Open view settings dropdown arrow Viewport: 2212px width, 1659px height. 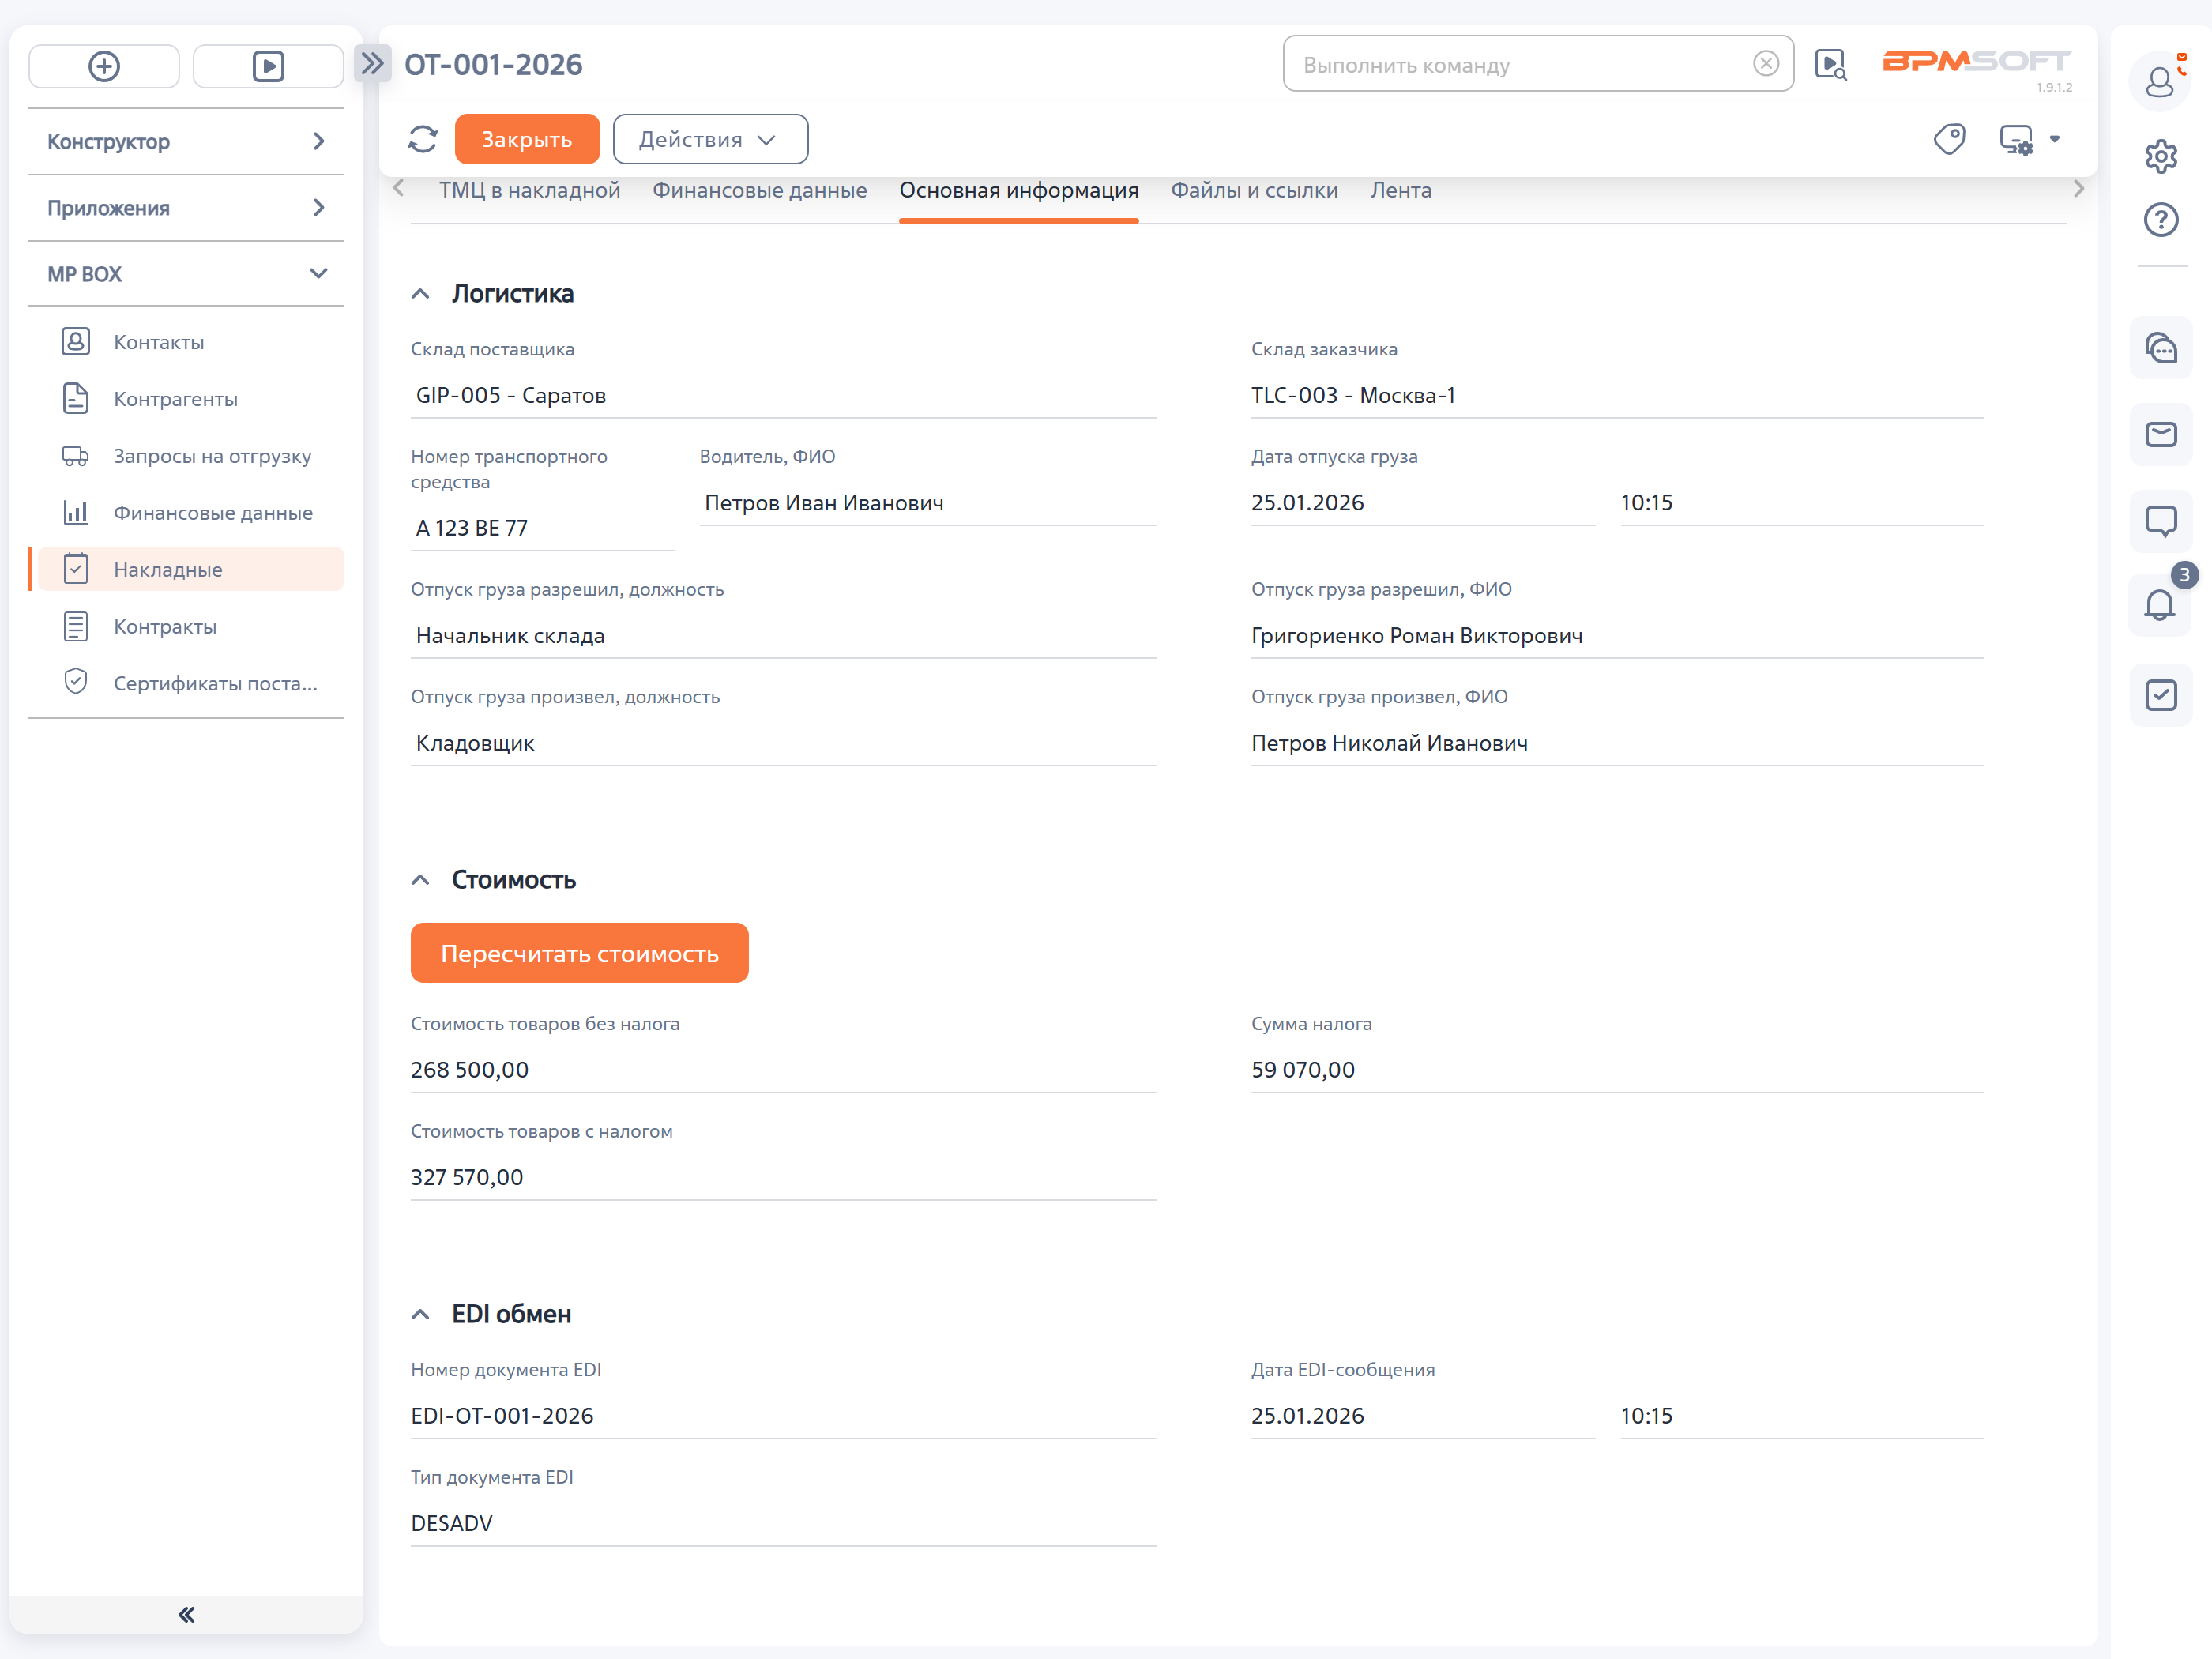(2055, 139)
